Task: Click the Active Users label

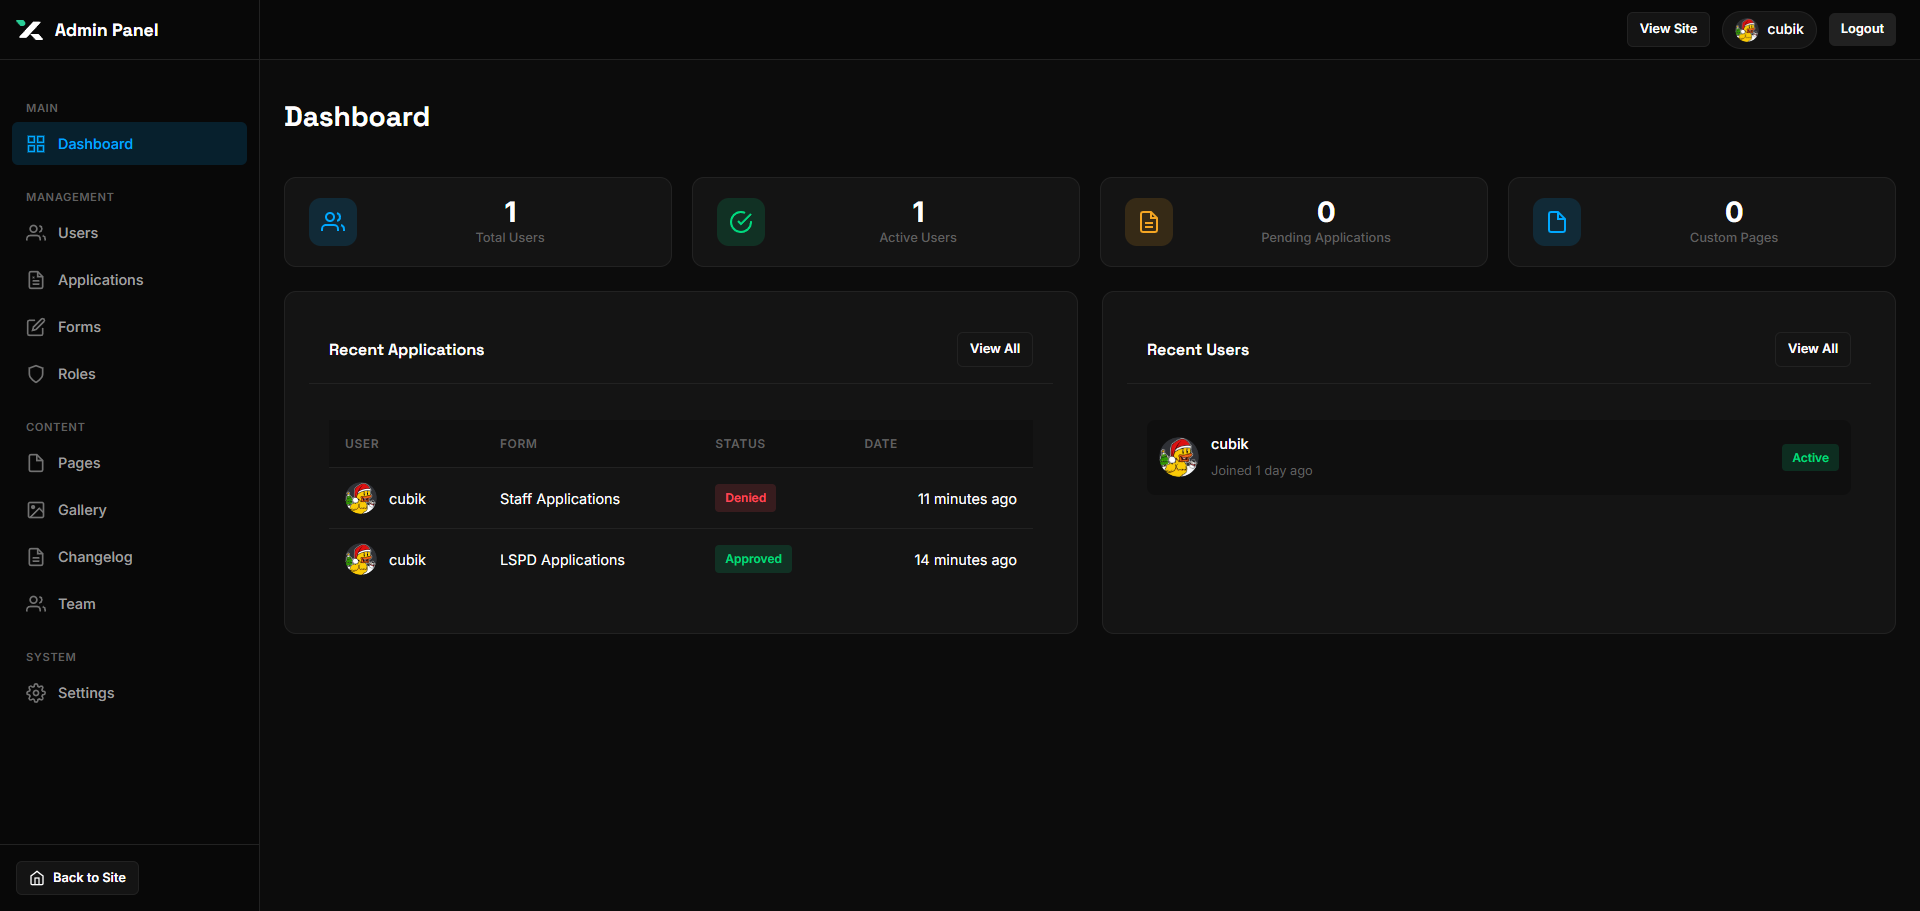Action: click(918, 238)
